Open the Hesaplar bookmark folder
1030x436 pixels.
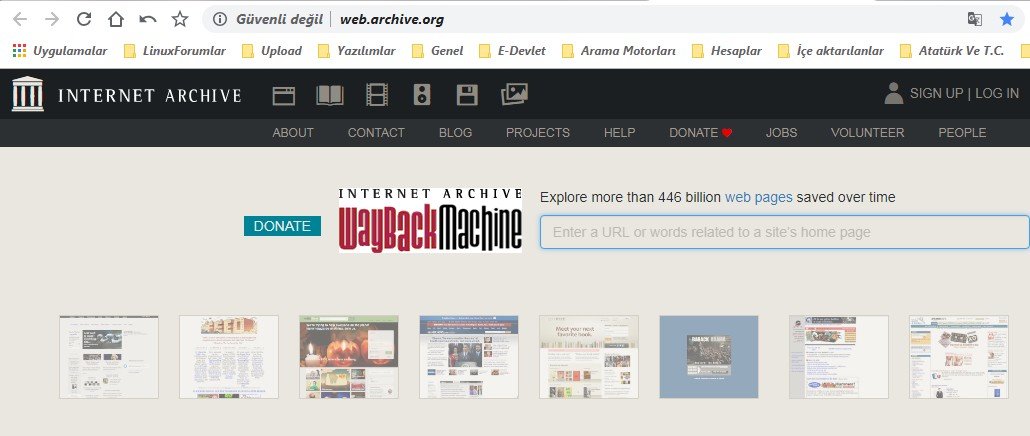727,51
